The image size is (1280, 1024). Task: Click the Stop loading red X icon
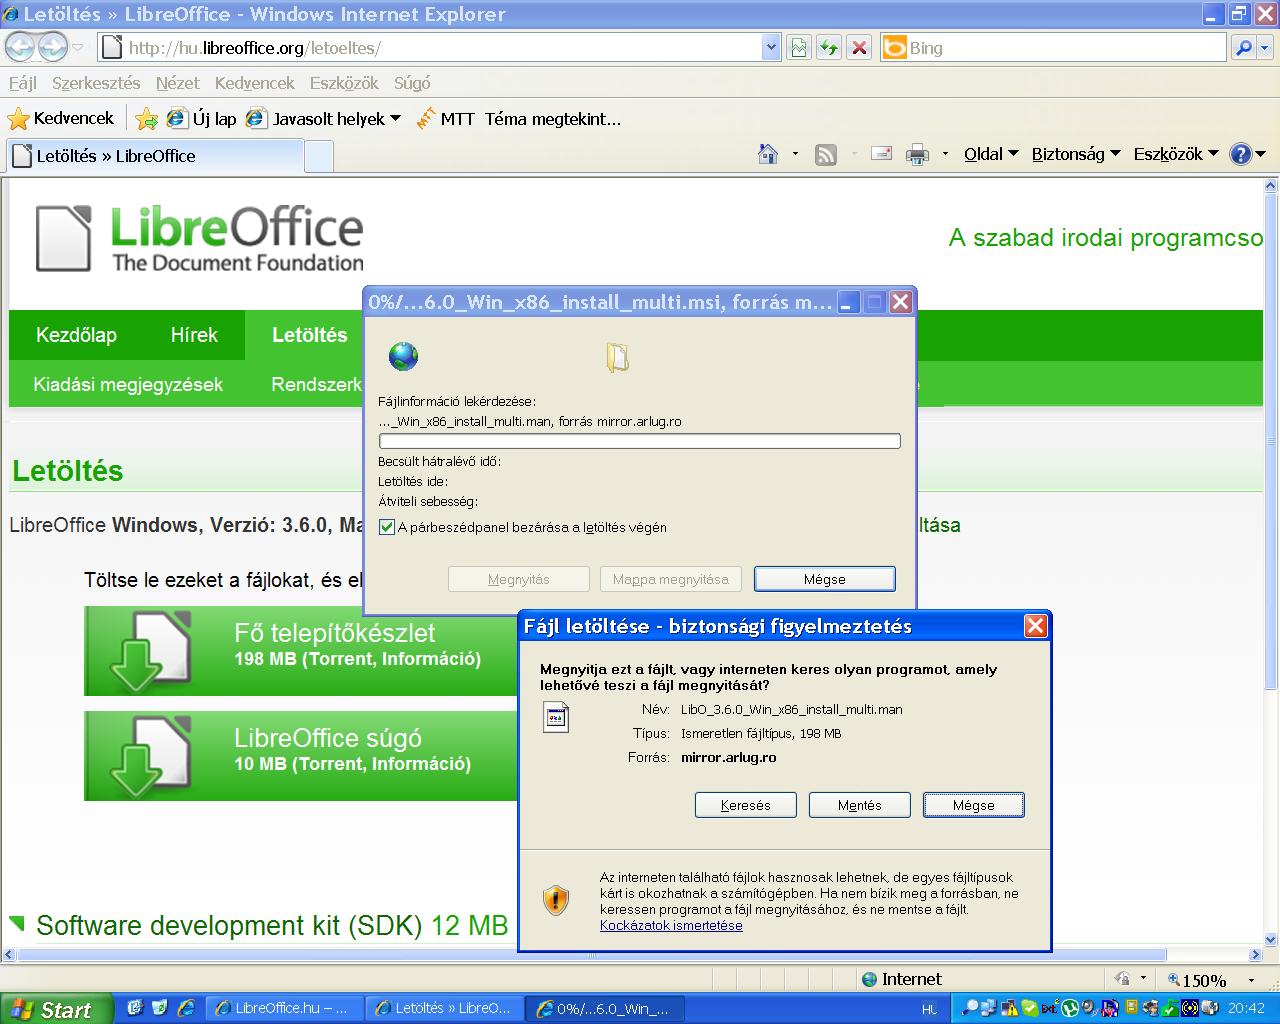click(x=858, y=47)
